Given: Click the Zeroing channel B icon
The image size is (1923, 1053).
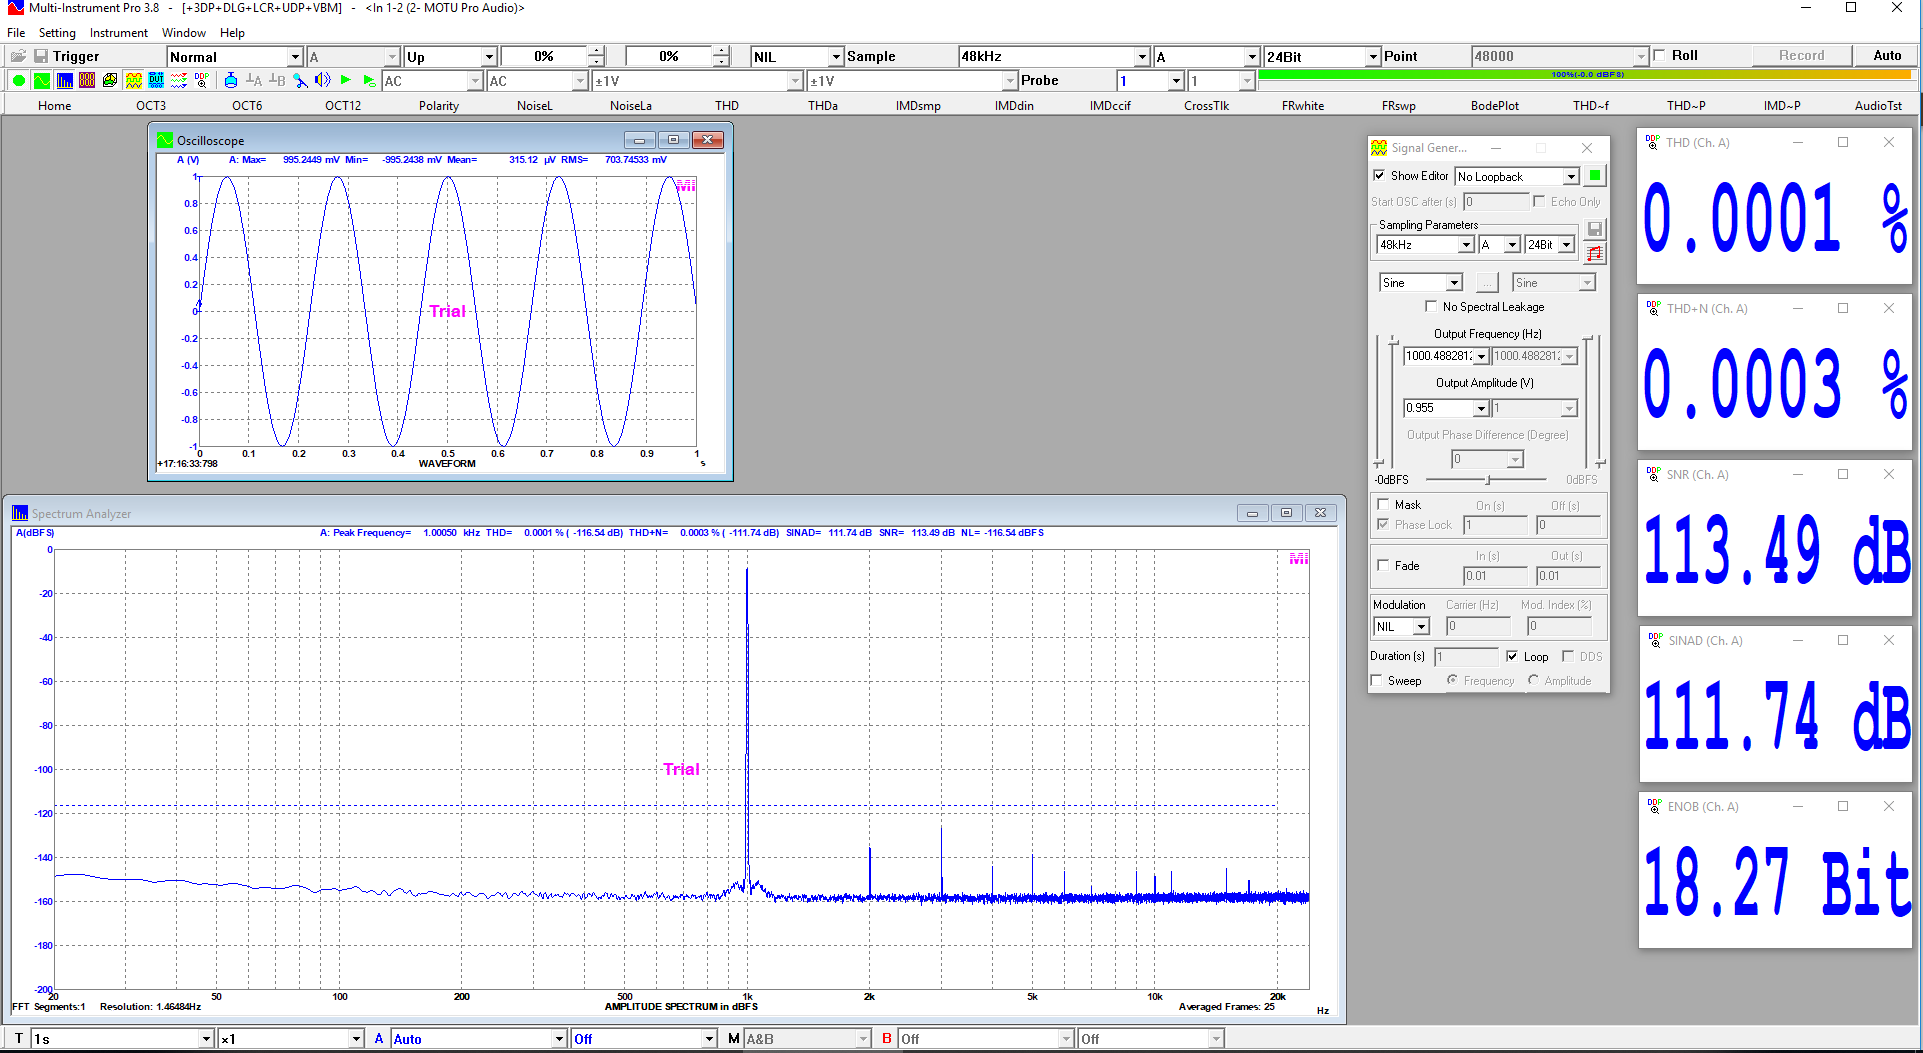Looking at the screenshot, I should pos(277,80).
